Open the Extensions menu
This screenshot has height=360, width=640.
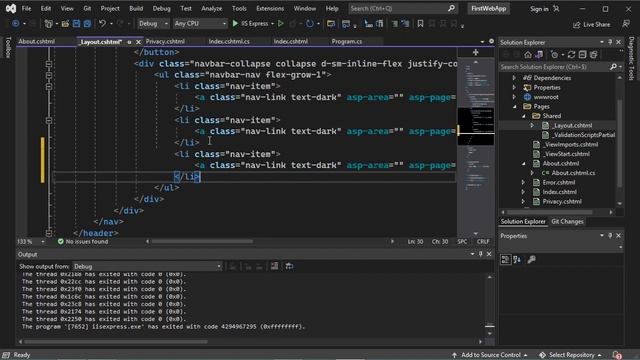point(270,8)
